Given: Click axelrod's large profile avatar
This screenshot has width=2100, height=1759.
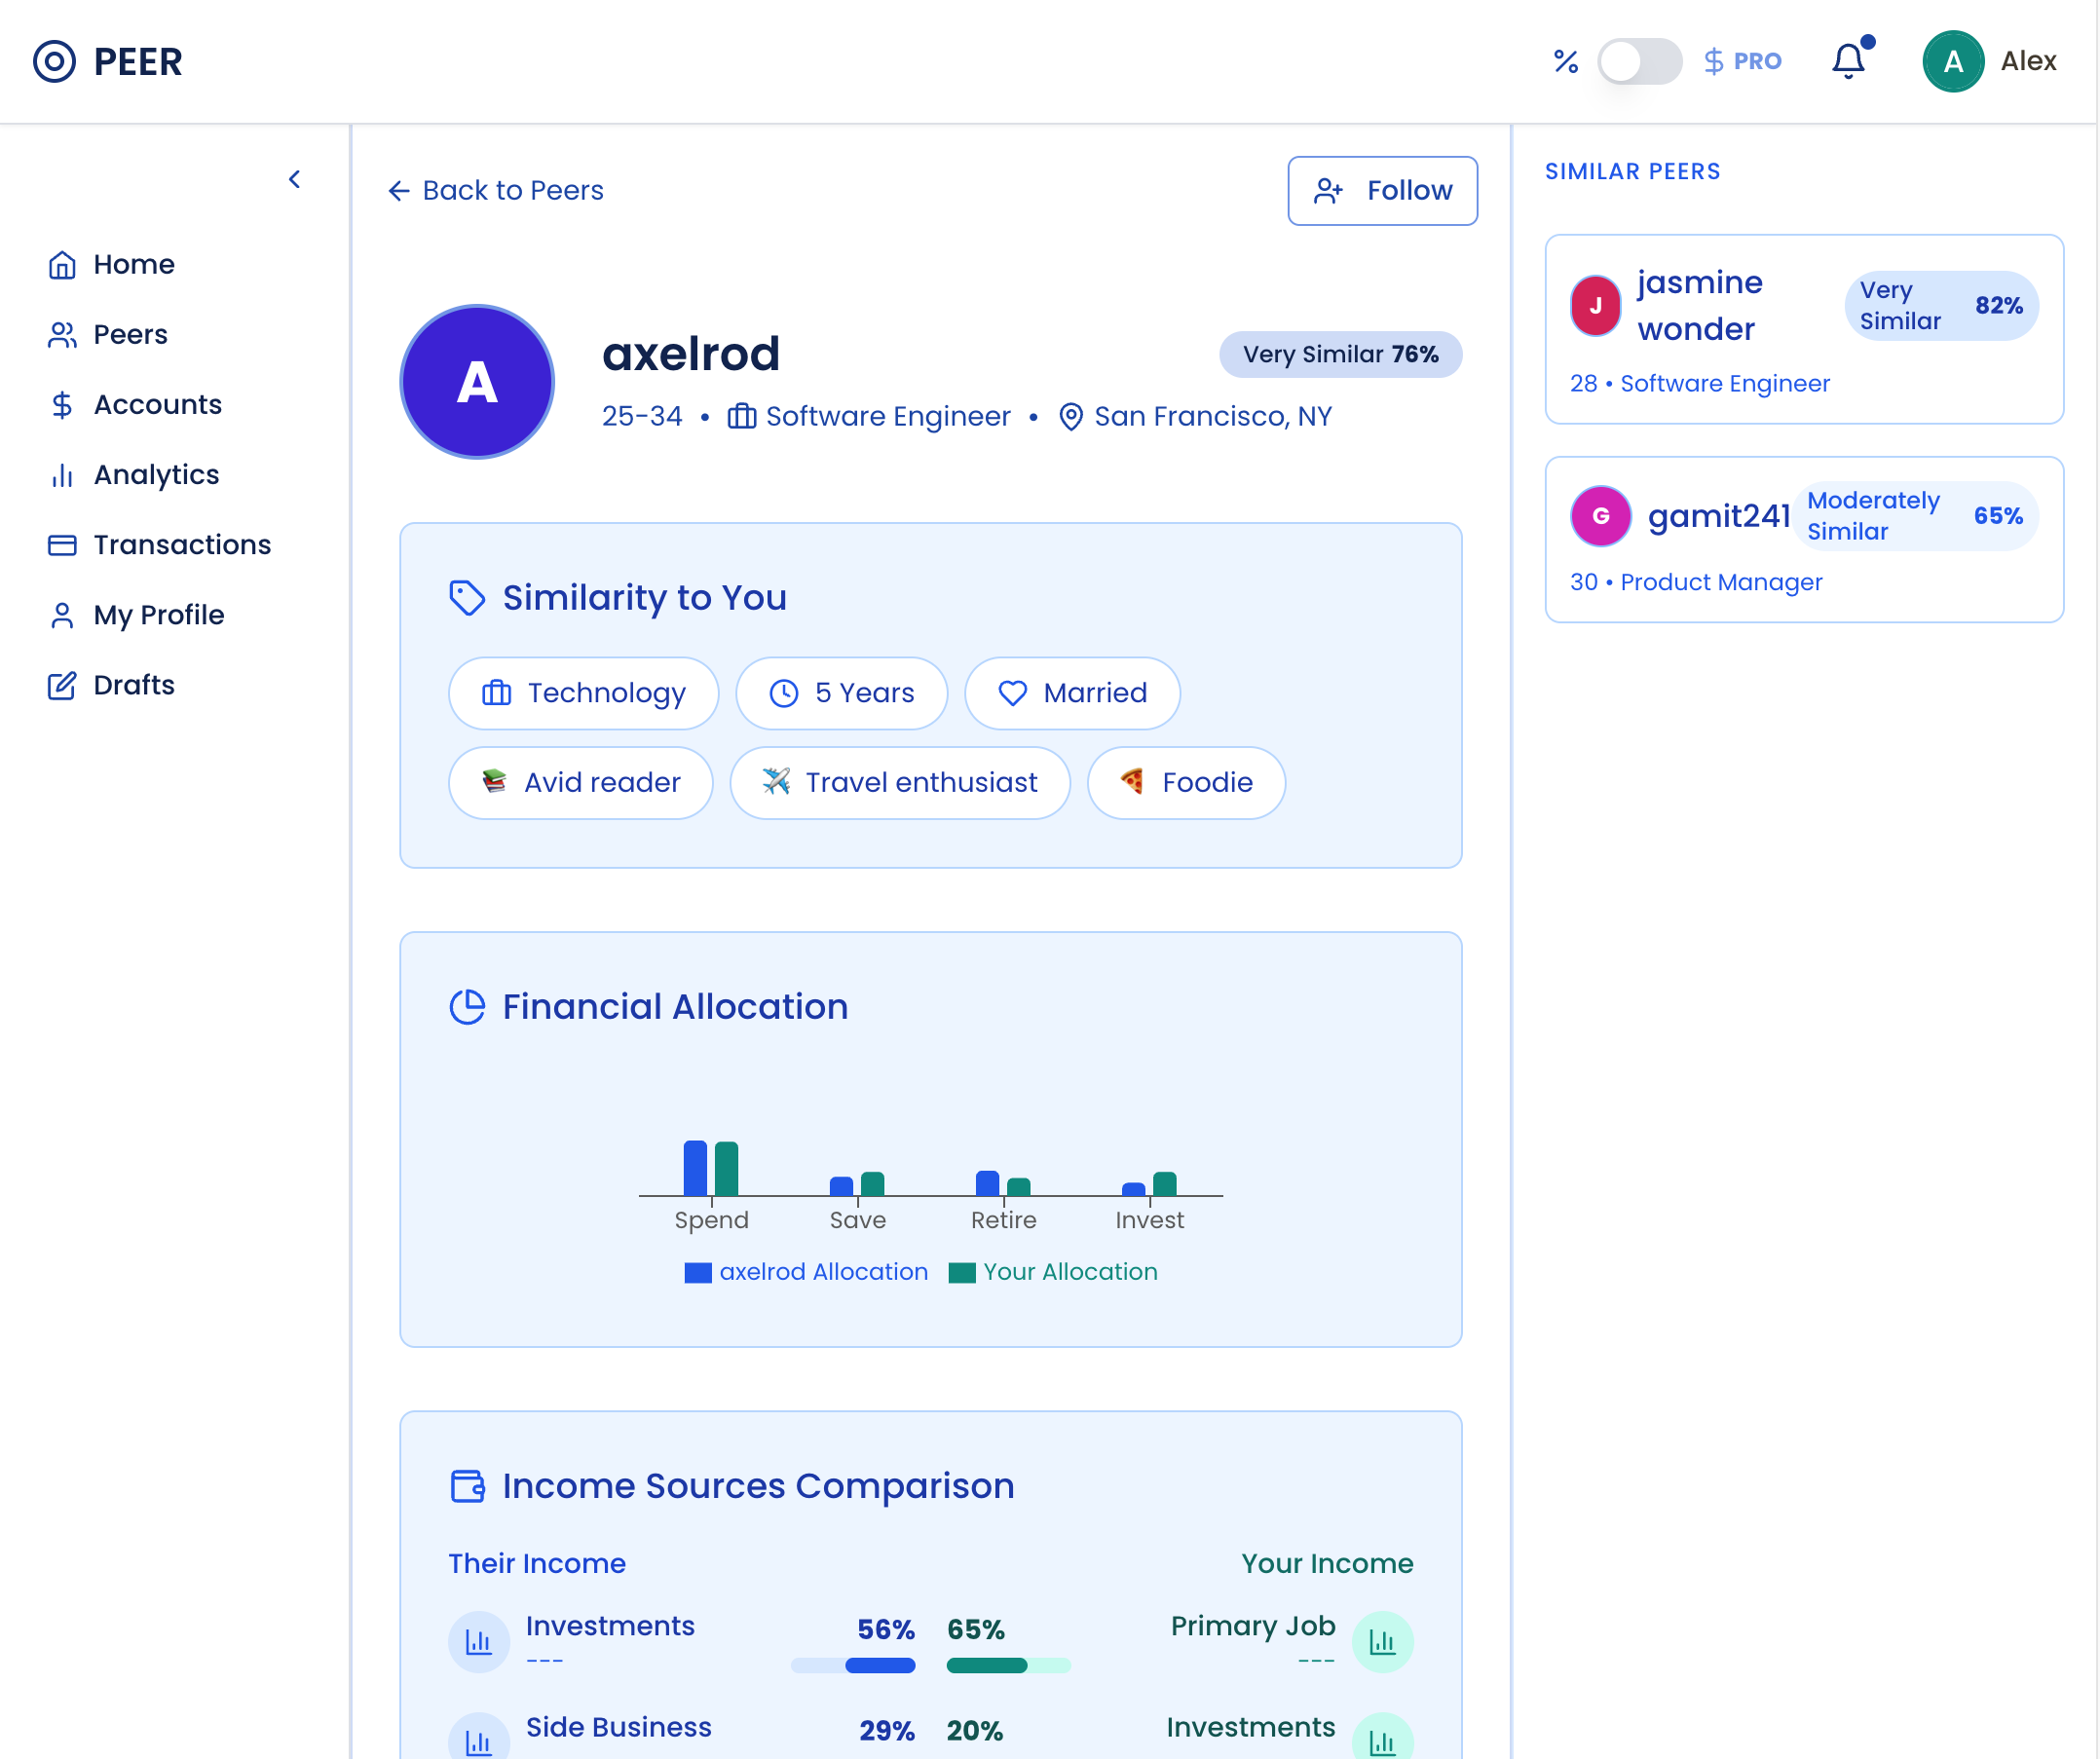Looking at the screenshot, I should click(477, 382).
